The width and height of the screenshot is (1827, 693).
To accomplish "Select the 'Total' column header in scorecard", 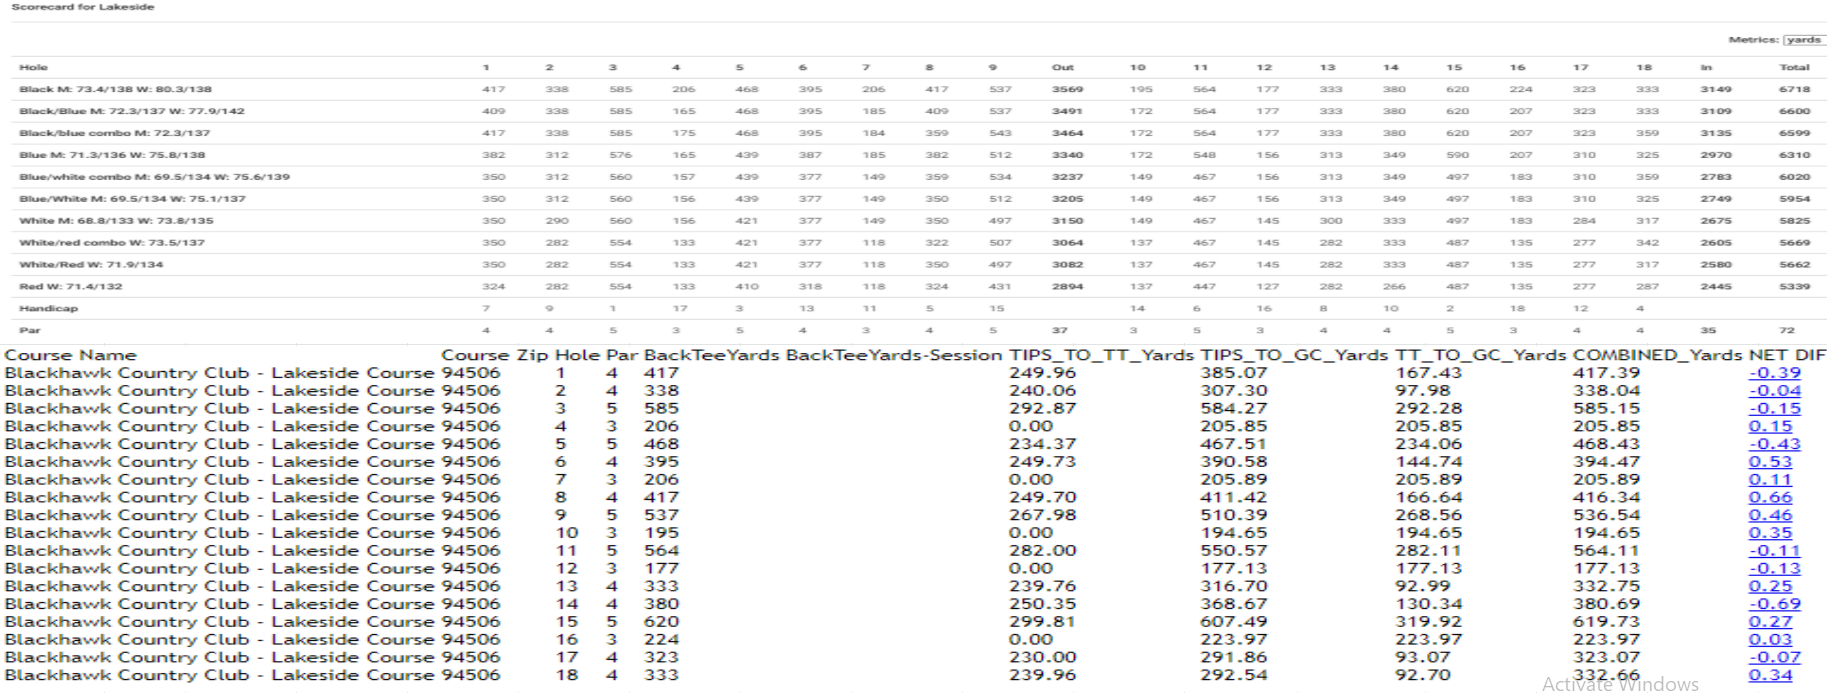I will 1794,68.
